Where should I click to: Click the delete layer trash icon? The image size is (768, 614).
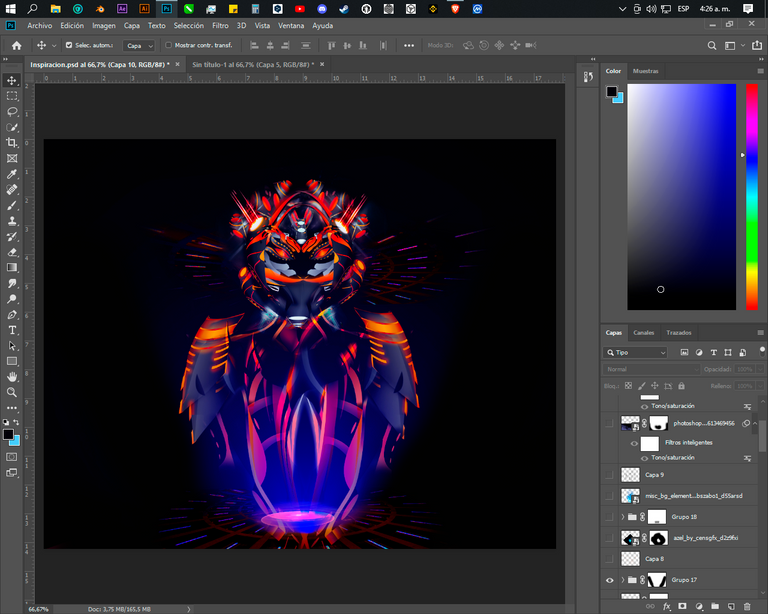[746, 606]
